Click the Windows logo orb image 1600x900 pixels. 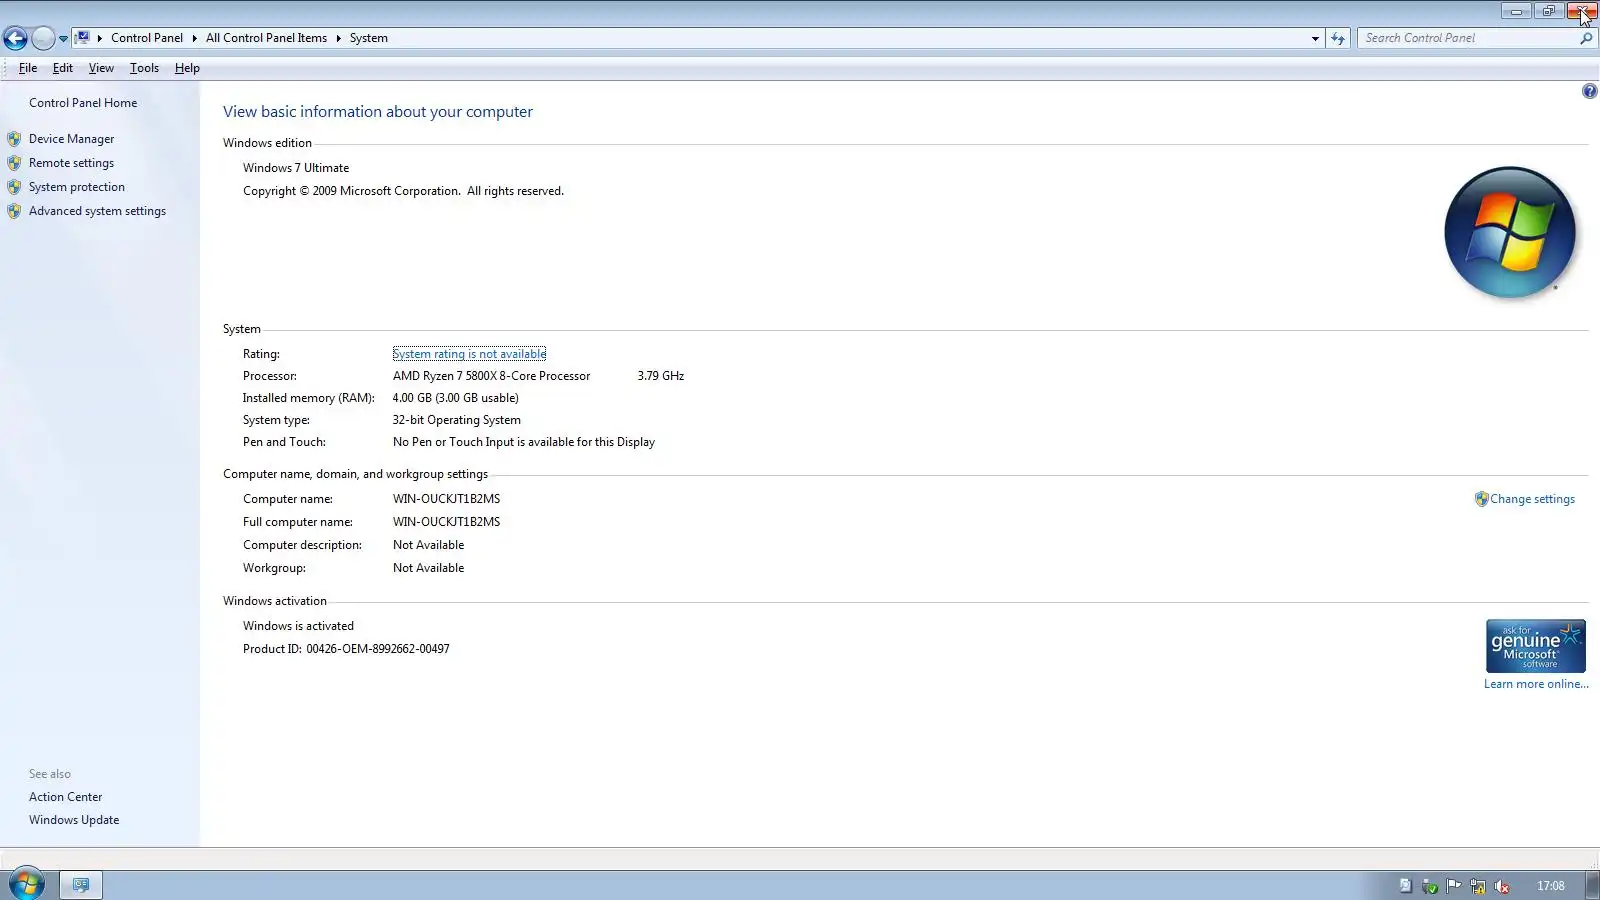tap(1510, 233)
